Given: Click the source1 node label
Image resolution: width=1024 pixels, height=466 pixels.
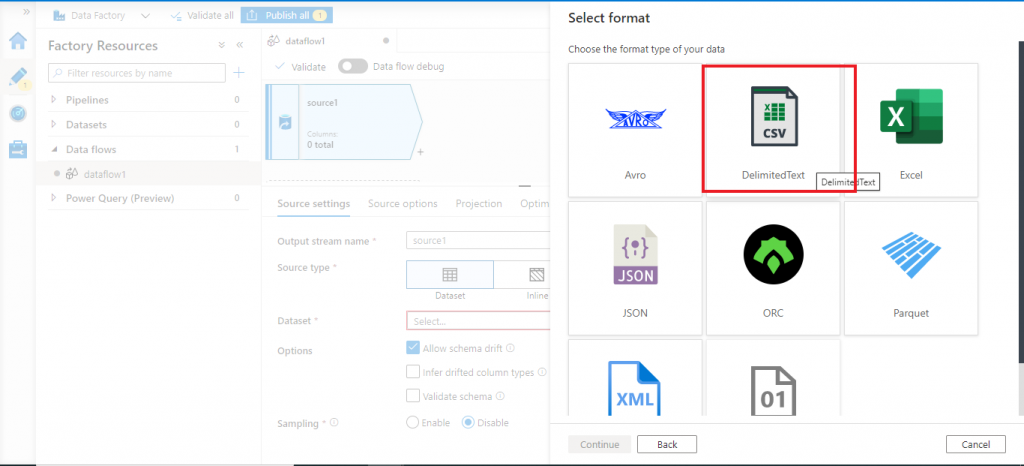Looking at the screenshot, I should click(x=322, y=103).
